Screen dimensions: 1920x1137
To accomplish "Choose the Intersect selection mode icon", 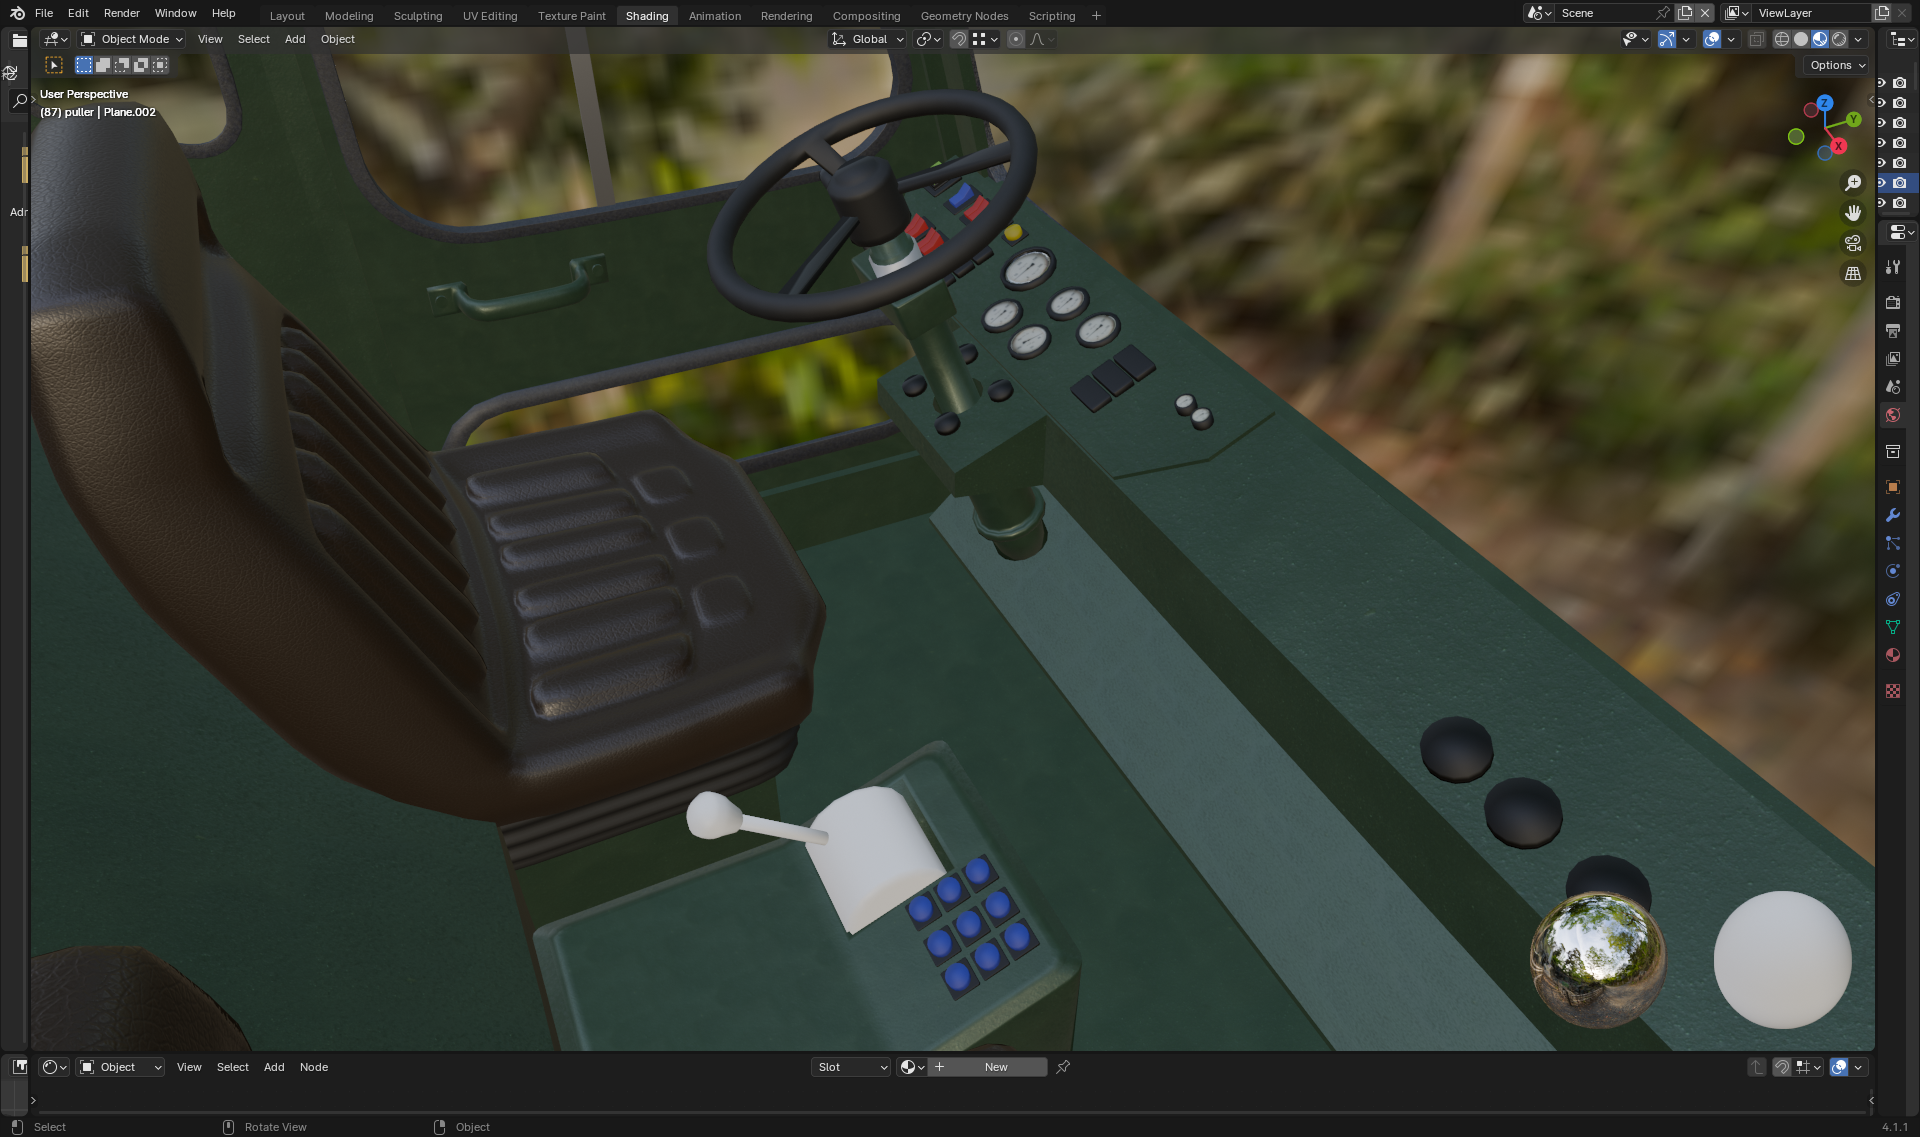I will pyautogui.click(x=160, y=65).
